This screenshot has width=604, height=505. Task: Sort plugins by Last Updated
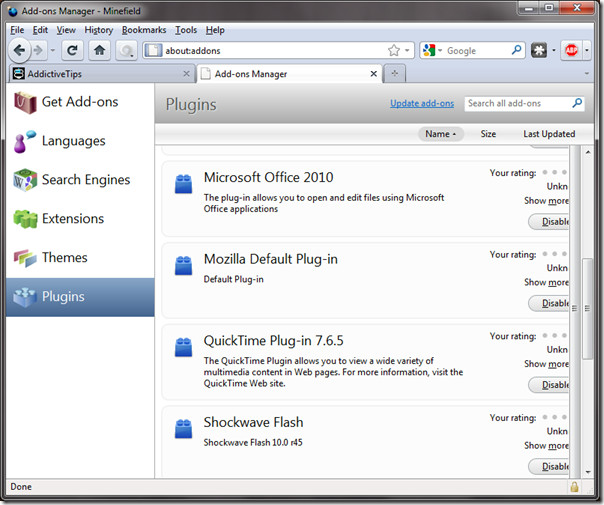tap(549, 134)
